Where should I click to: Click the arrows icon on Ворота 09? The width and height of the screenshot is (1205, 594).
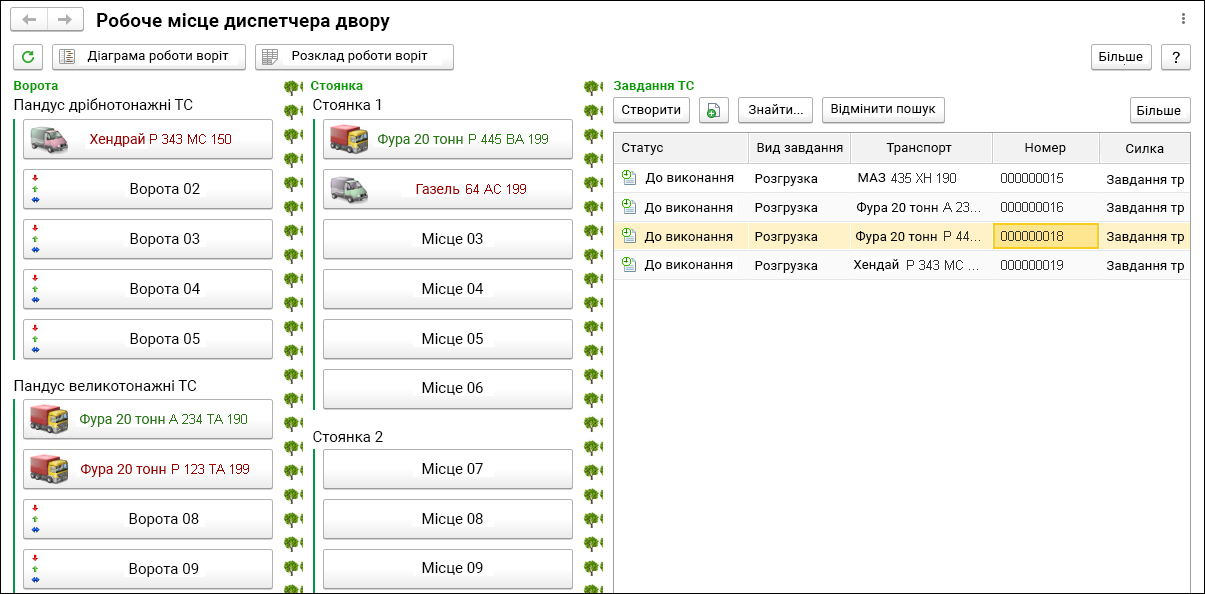(x=36, y=569)
